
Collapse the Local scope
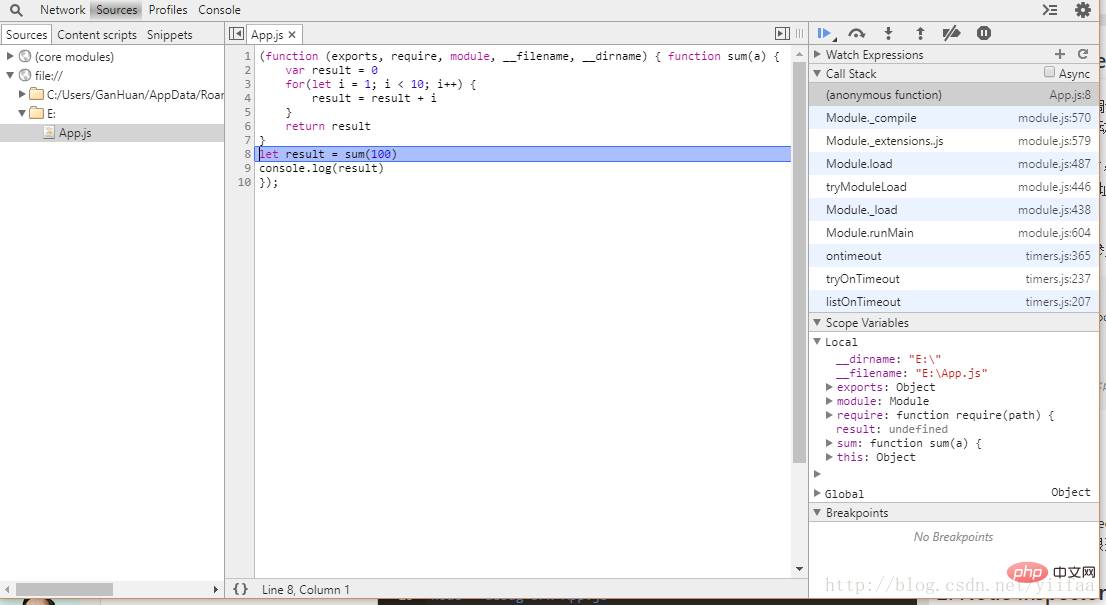pos(818,342)
